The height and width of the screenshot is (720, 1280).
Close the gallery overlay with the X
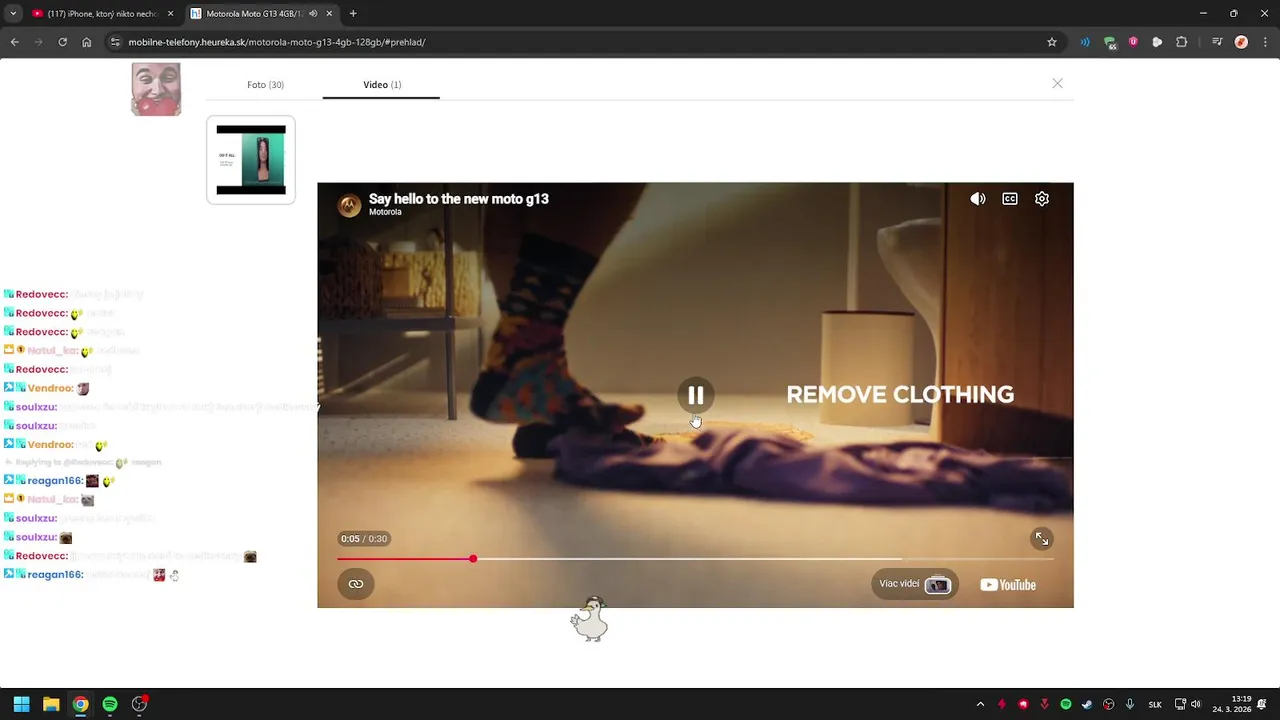click(x=1057, y=83)
